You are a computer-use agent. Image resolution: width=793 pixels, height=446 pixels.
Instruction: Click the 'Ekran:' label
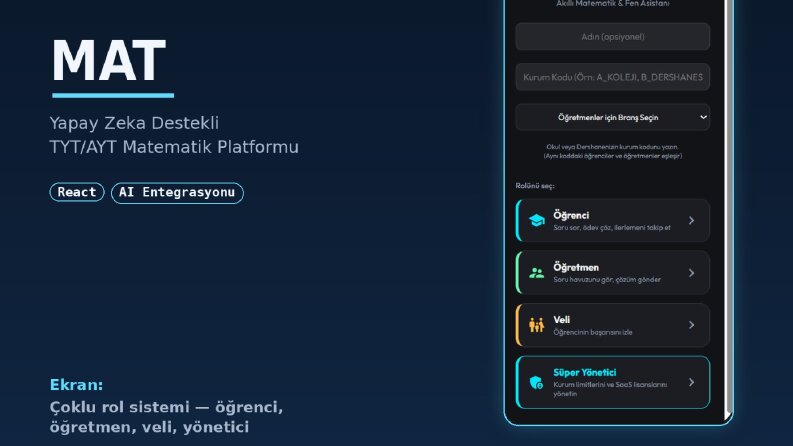[76, 385]
